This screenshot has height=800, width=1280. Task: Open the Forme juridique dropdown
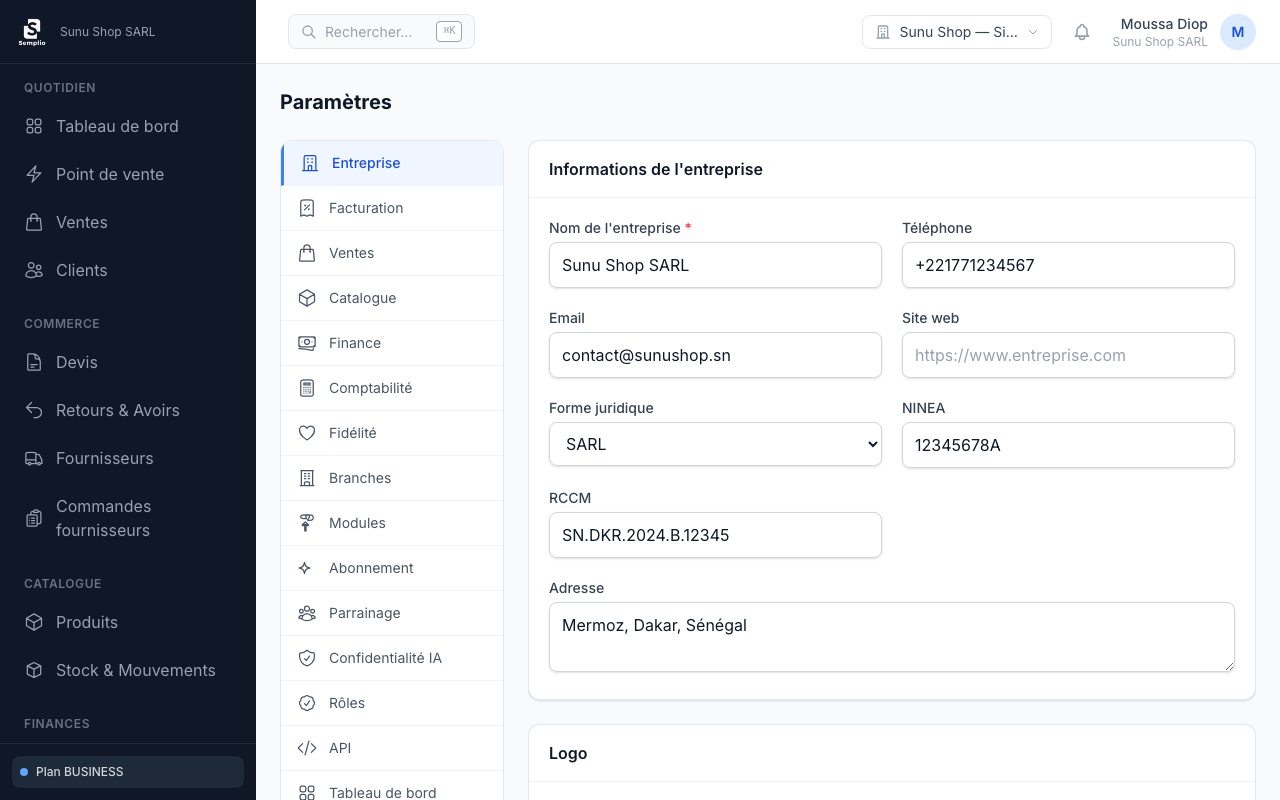714,443
